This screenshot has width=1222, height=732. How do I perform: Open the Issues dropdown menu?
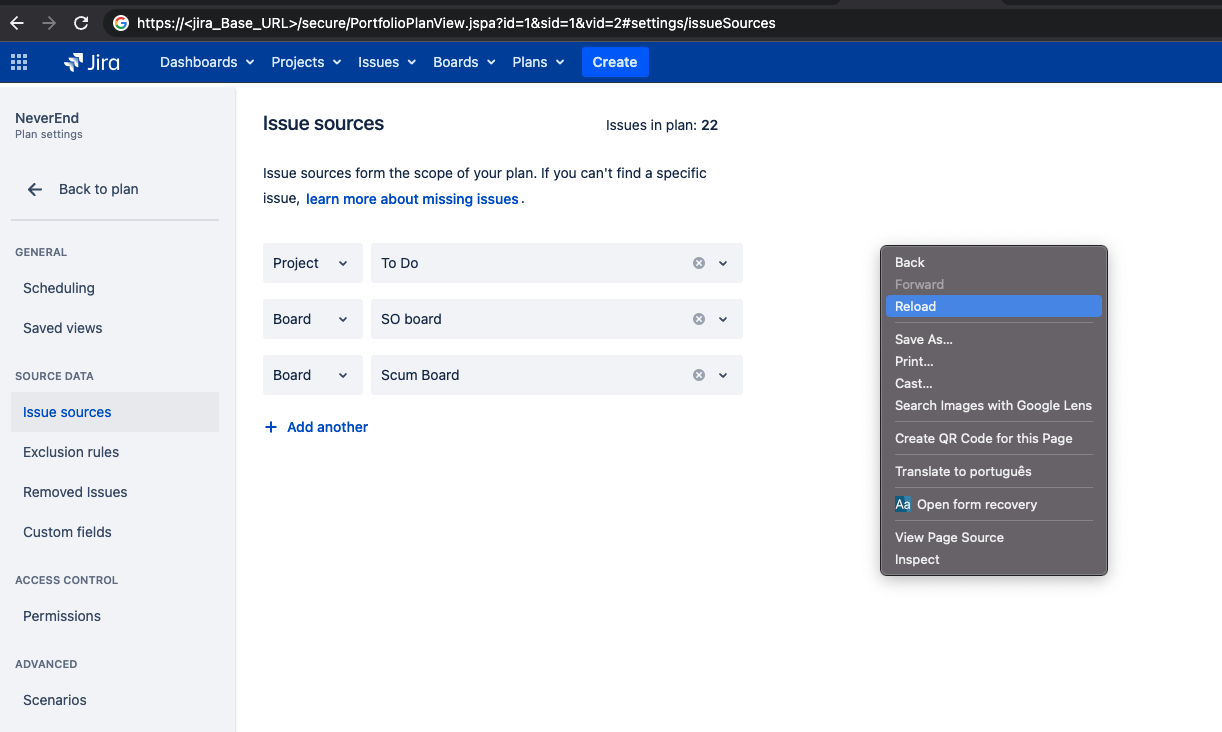(387, 62)
